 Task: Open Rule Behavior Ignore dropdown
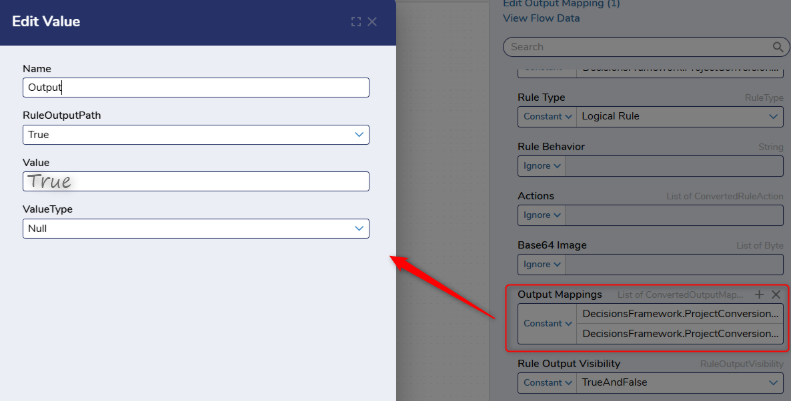click(542, 166)
